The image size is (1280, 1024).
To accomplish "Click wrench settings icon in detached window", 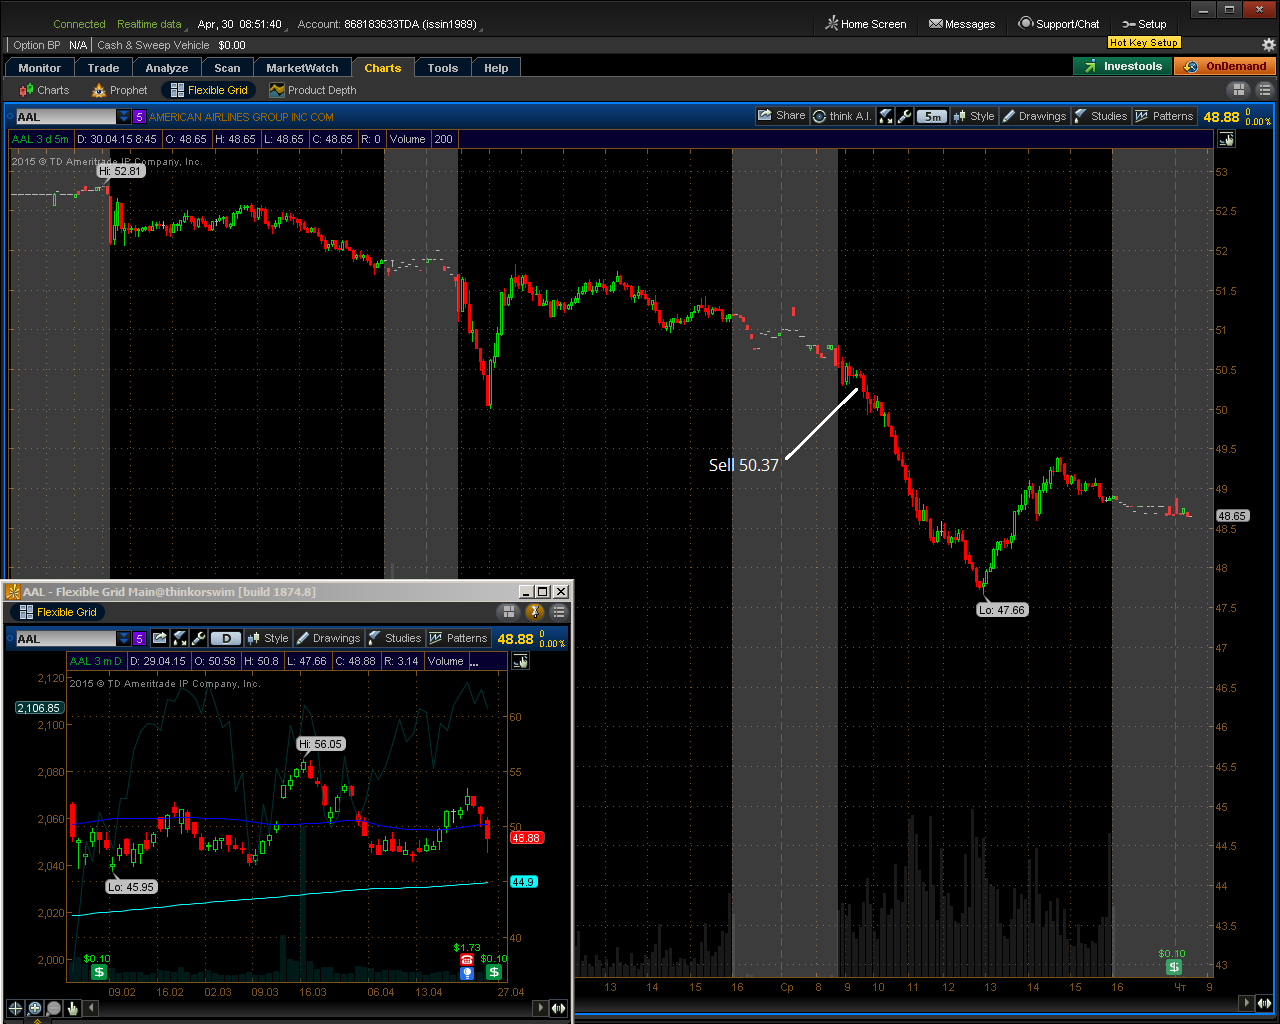I will pyautogui.click(x=198, y=638).
